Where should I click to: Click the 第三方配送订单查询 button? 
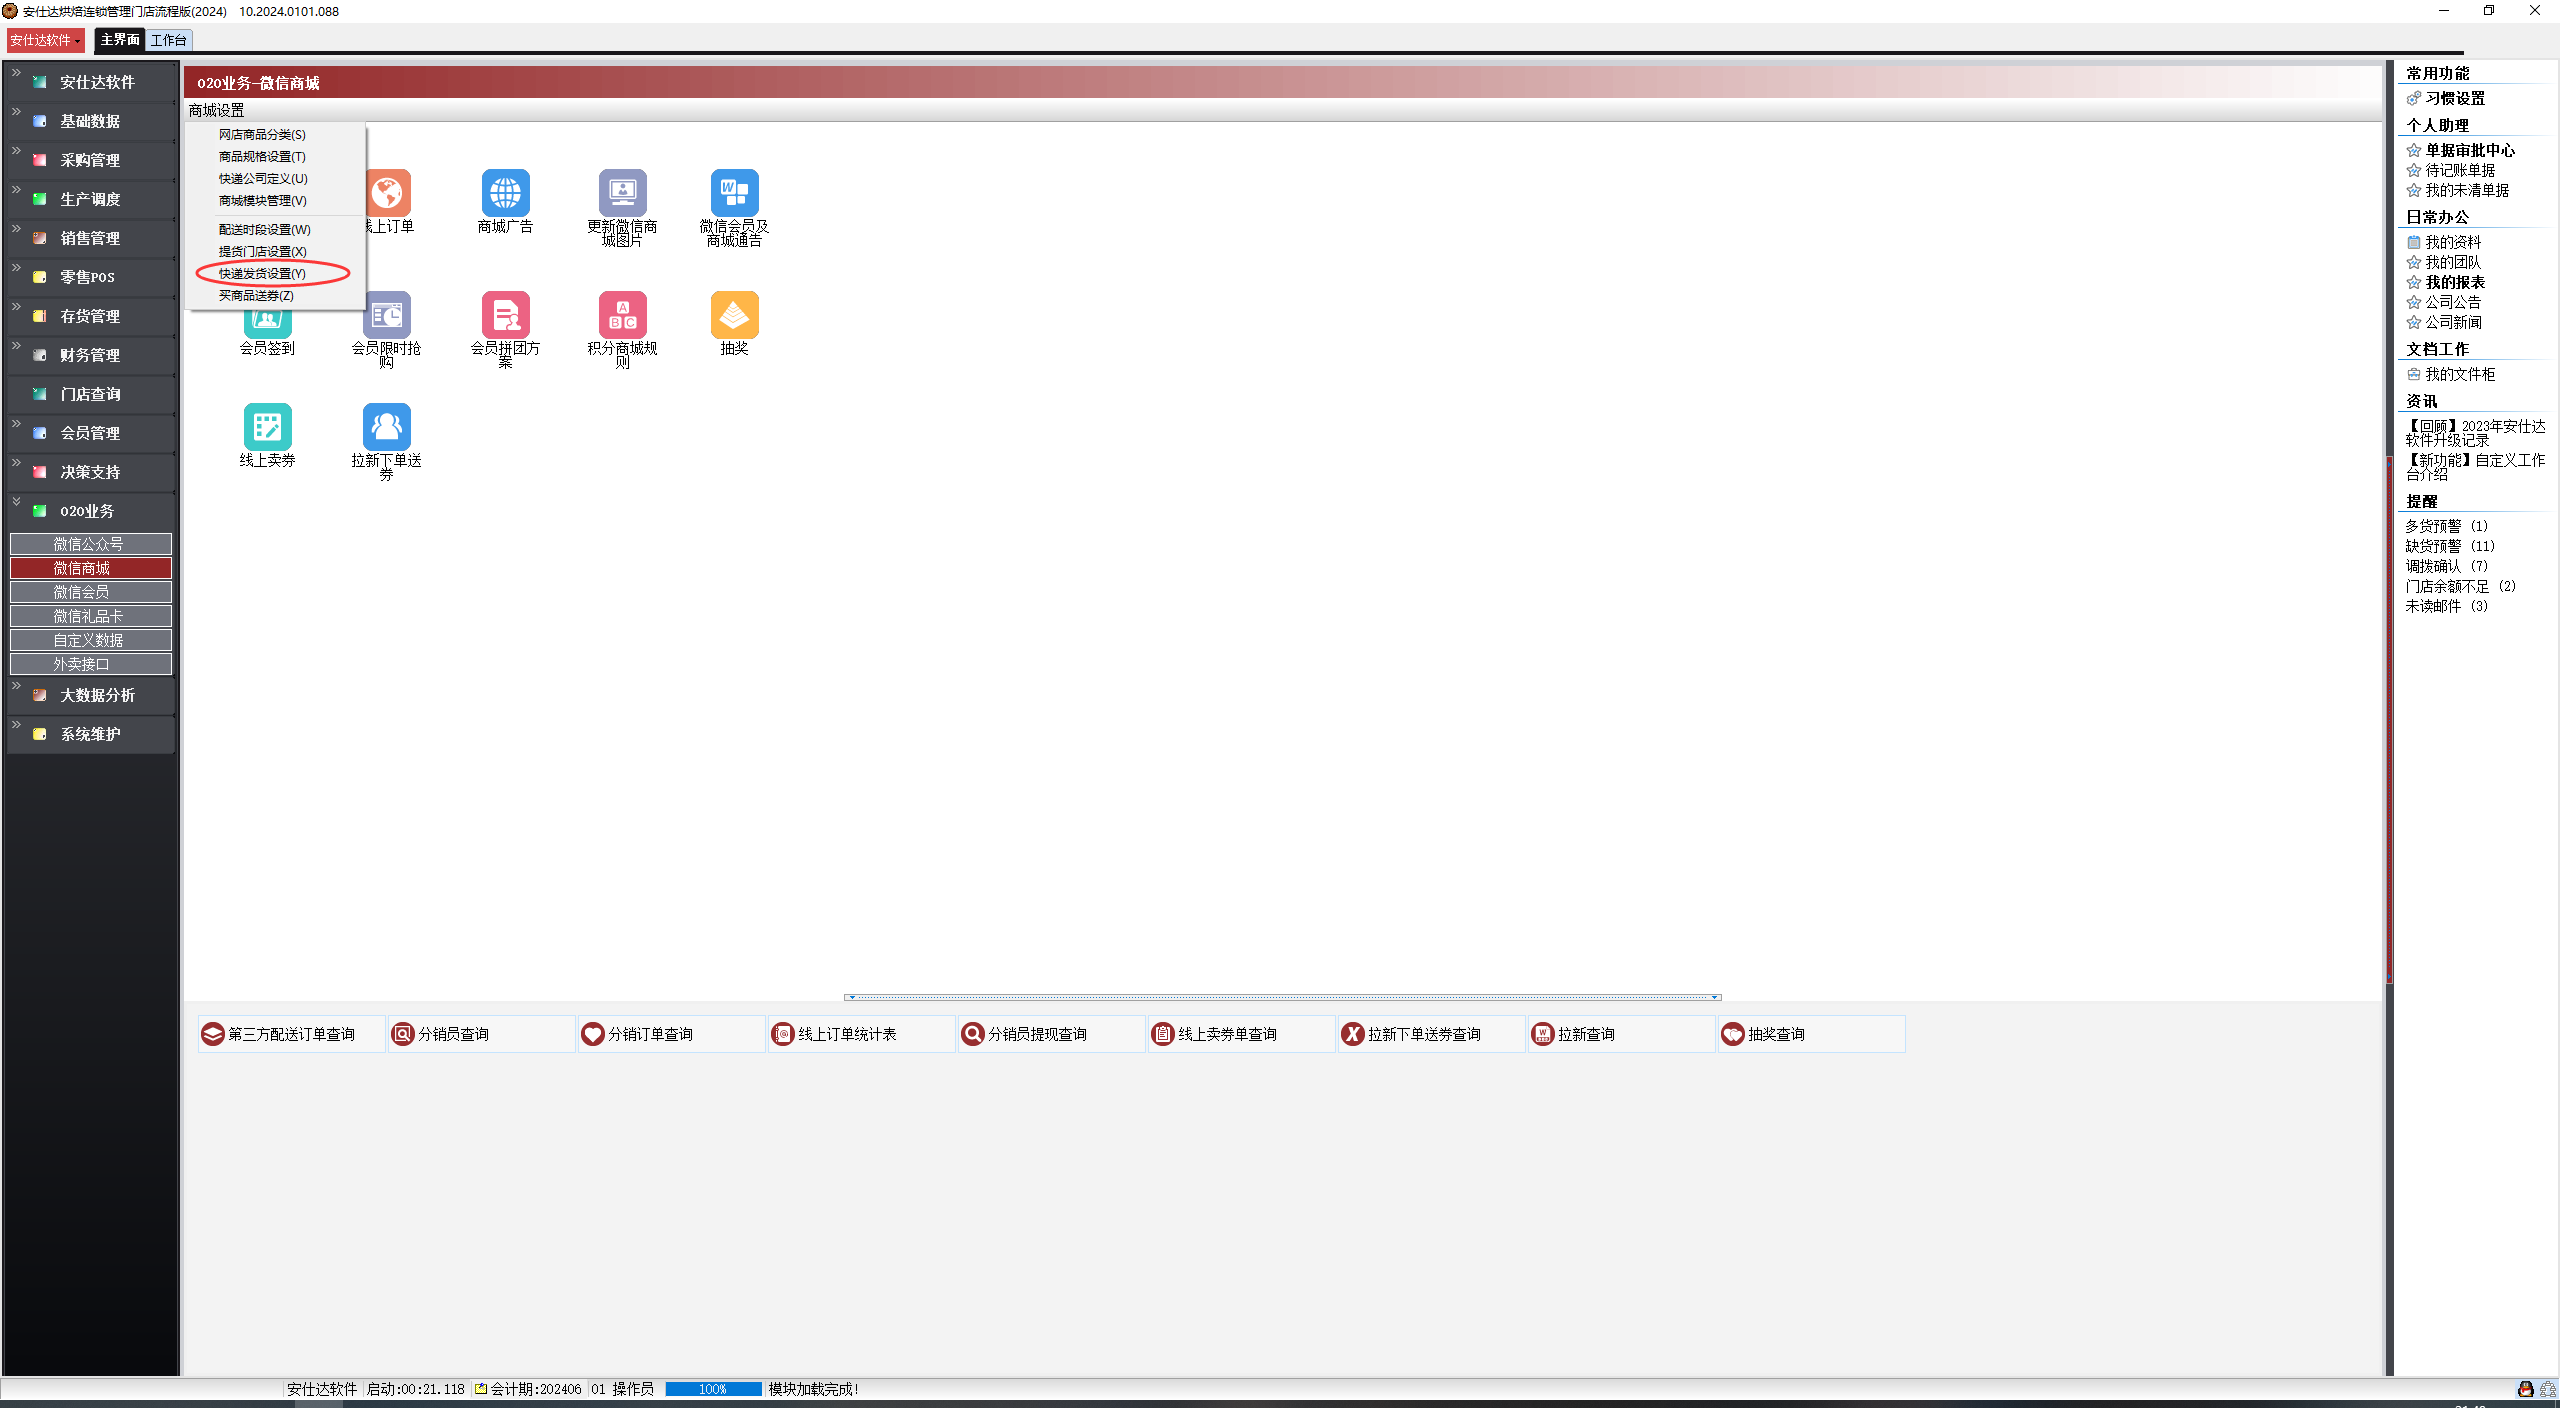pos(290,1034)
